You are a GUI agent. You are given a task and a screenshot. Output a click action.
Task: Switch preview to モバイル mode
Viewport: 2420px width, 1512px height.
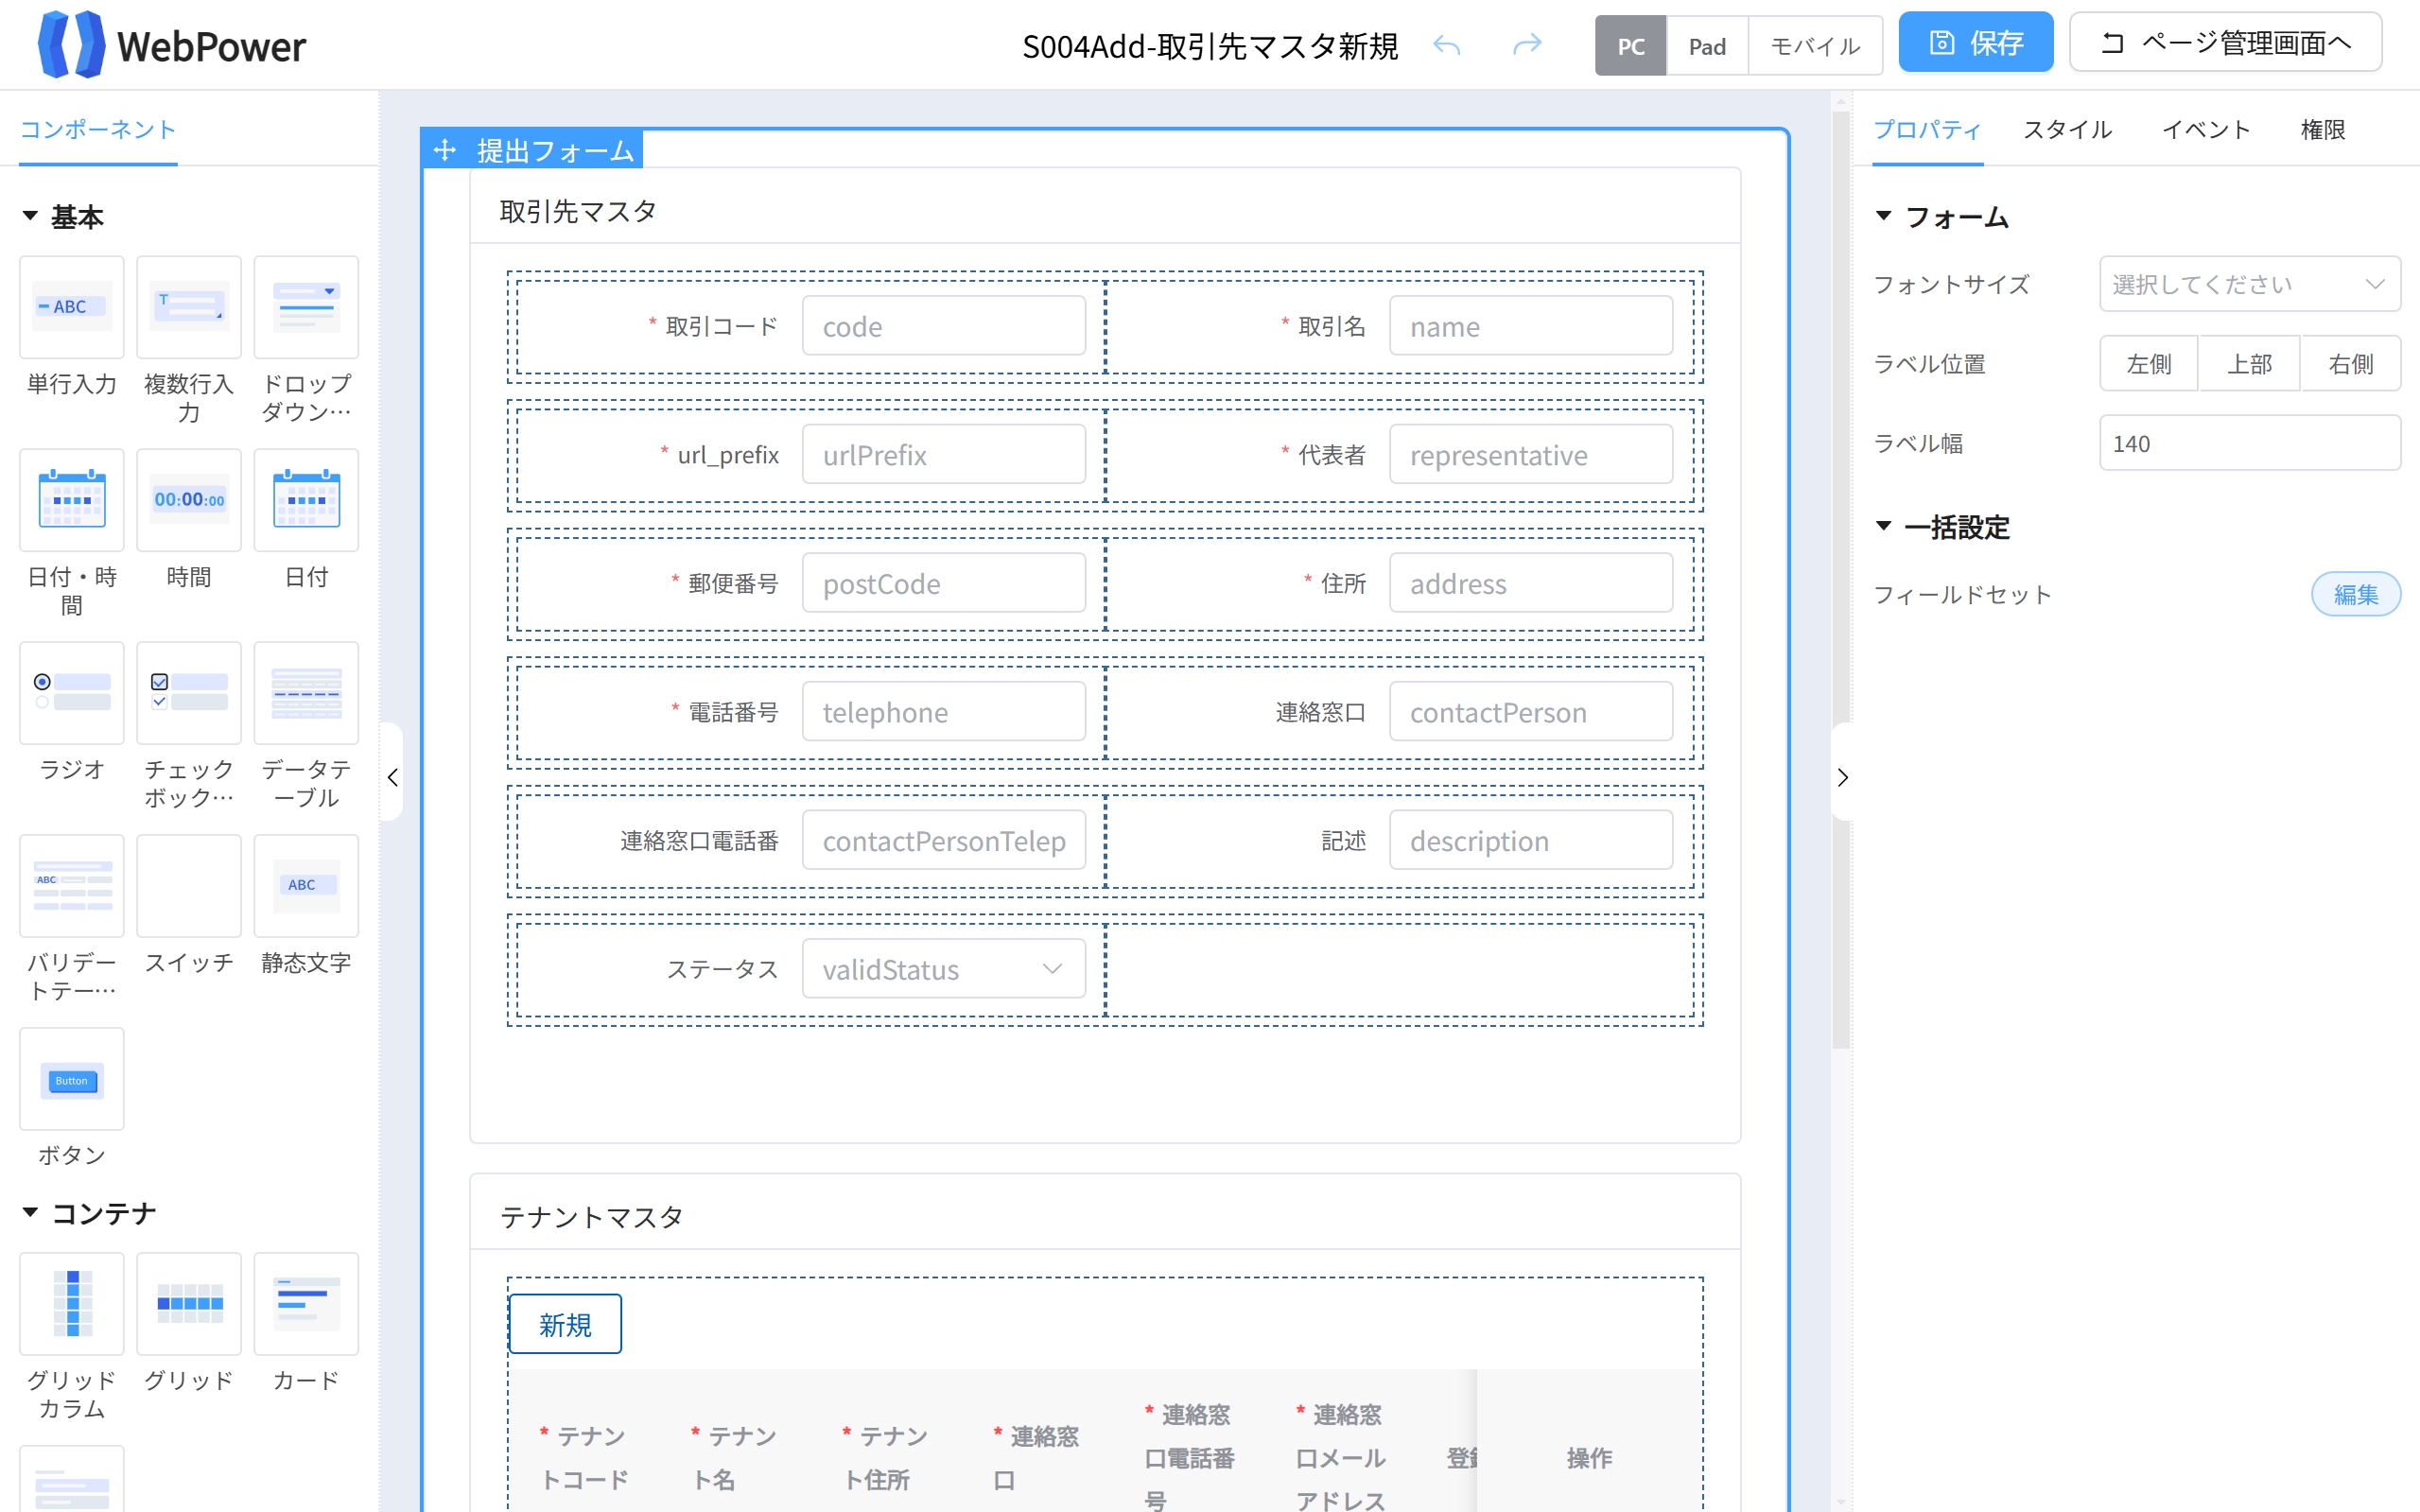click(1815, 45)
